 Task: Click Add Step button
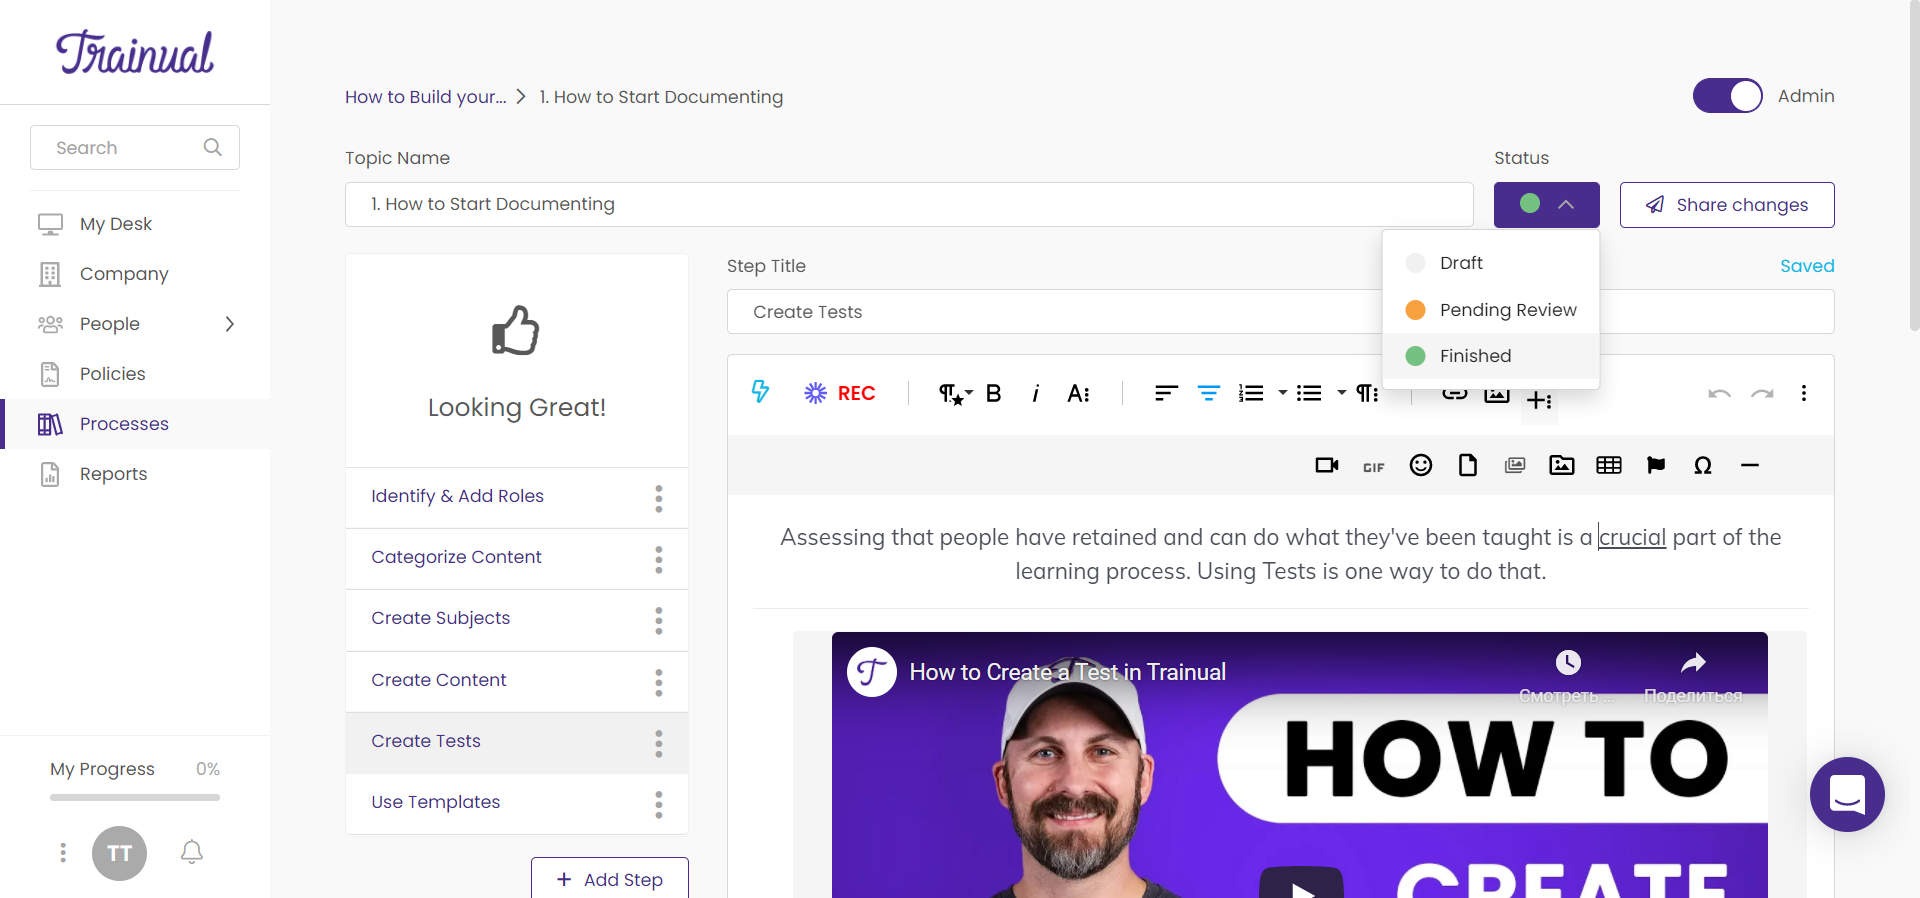click(x=609, y=879)
